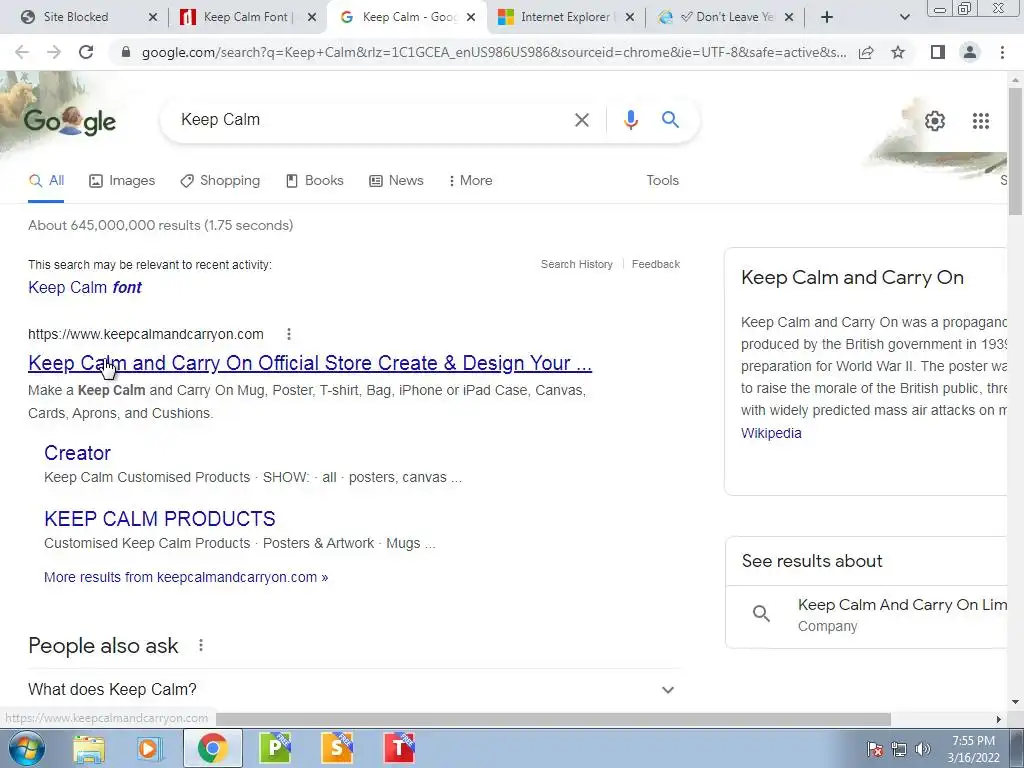Open the Windows Start menu

point(26,748)
